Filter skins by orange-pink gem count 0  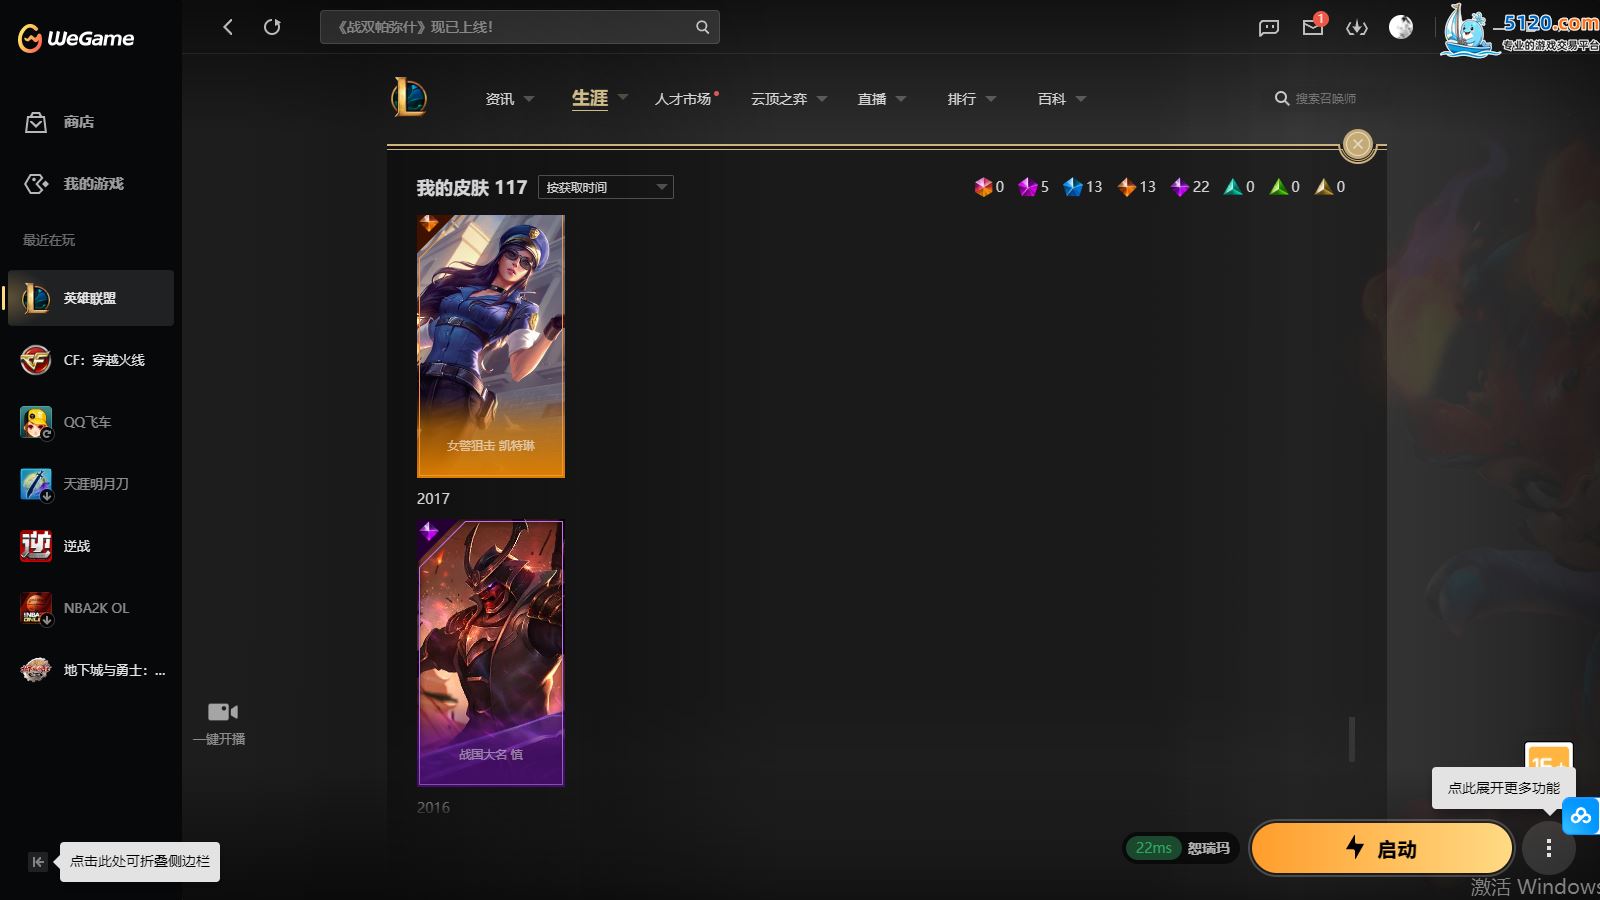989,187
